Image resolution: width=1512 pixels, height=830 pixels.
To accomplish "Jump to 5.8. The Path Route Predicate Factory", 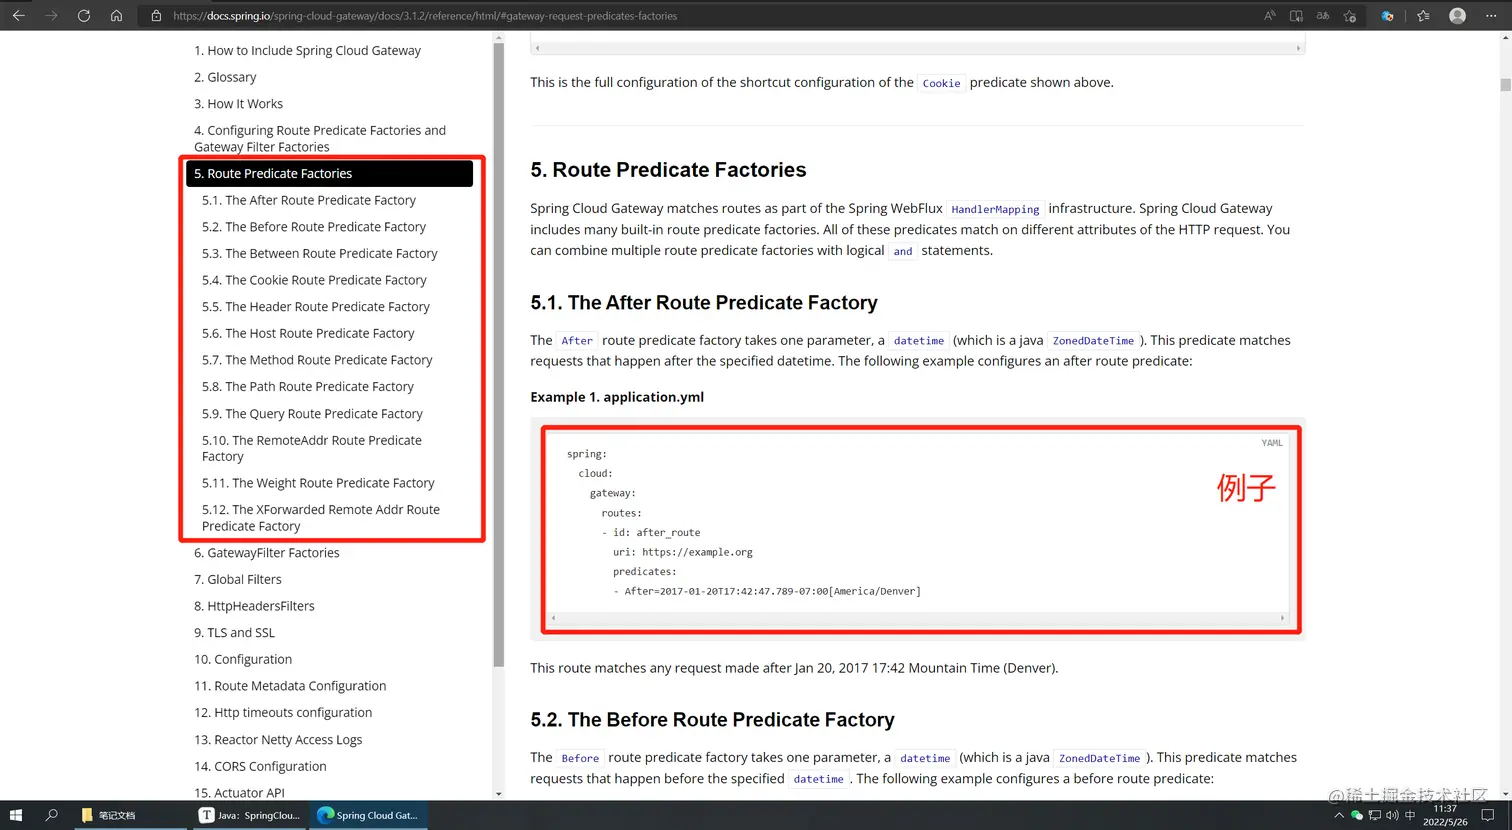I will 308,387.
